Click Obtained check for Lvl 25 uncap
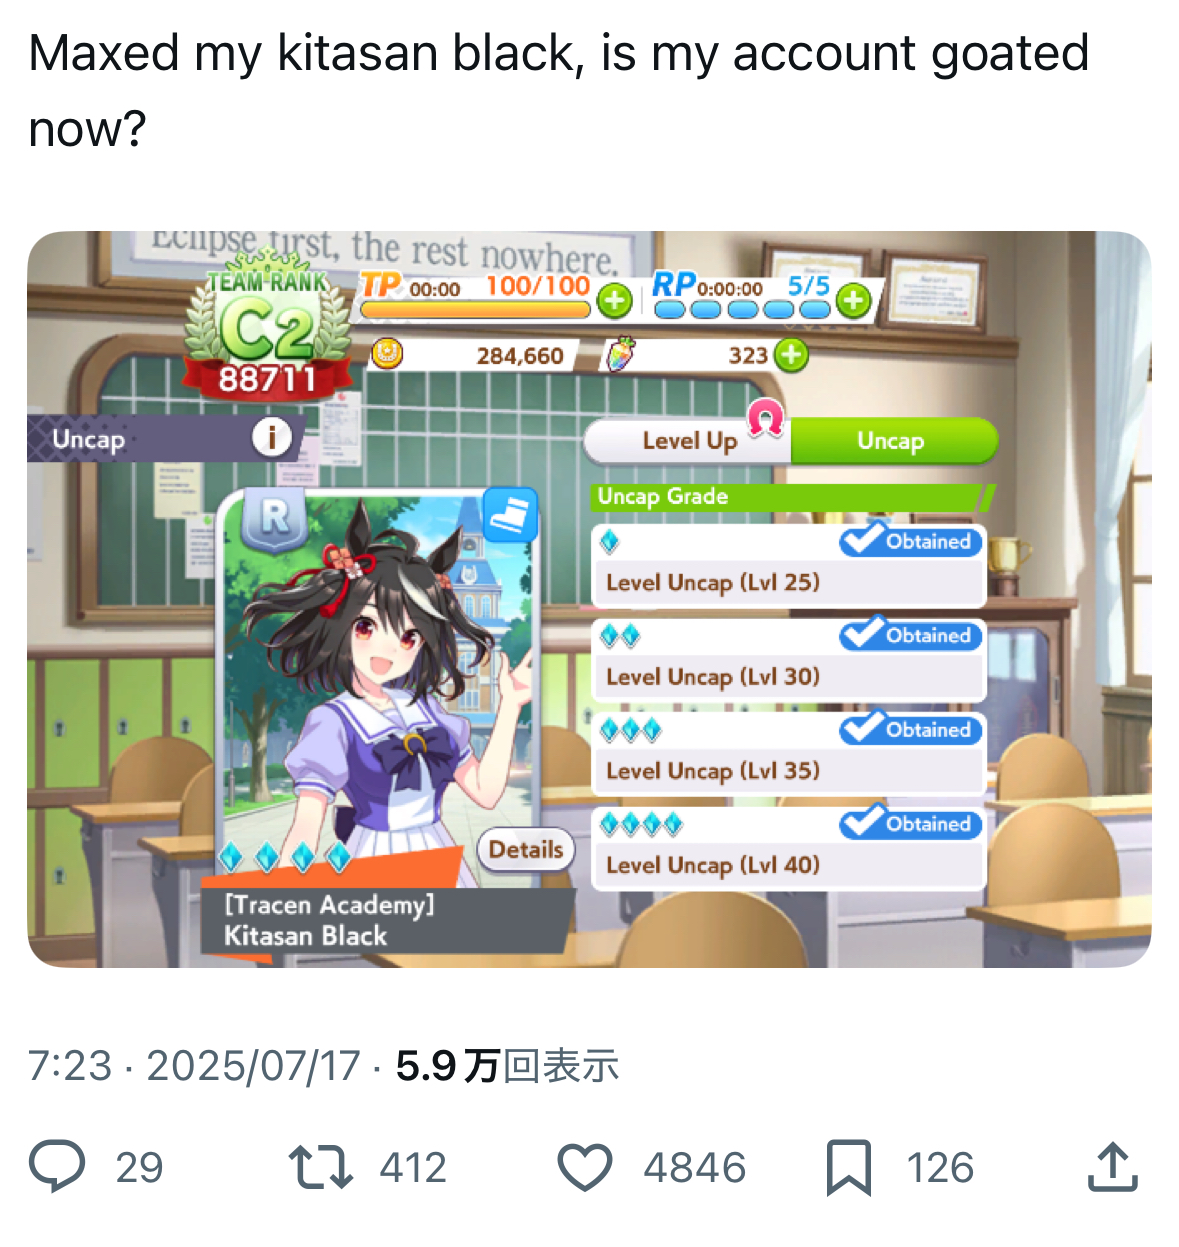 [x=910, y=541]
